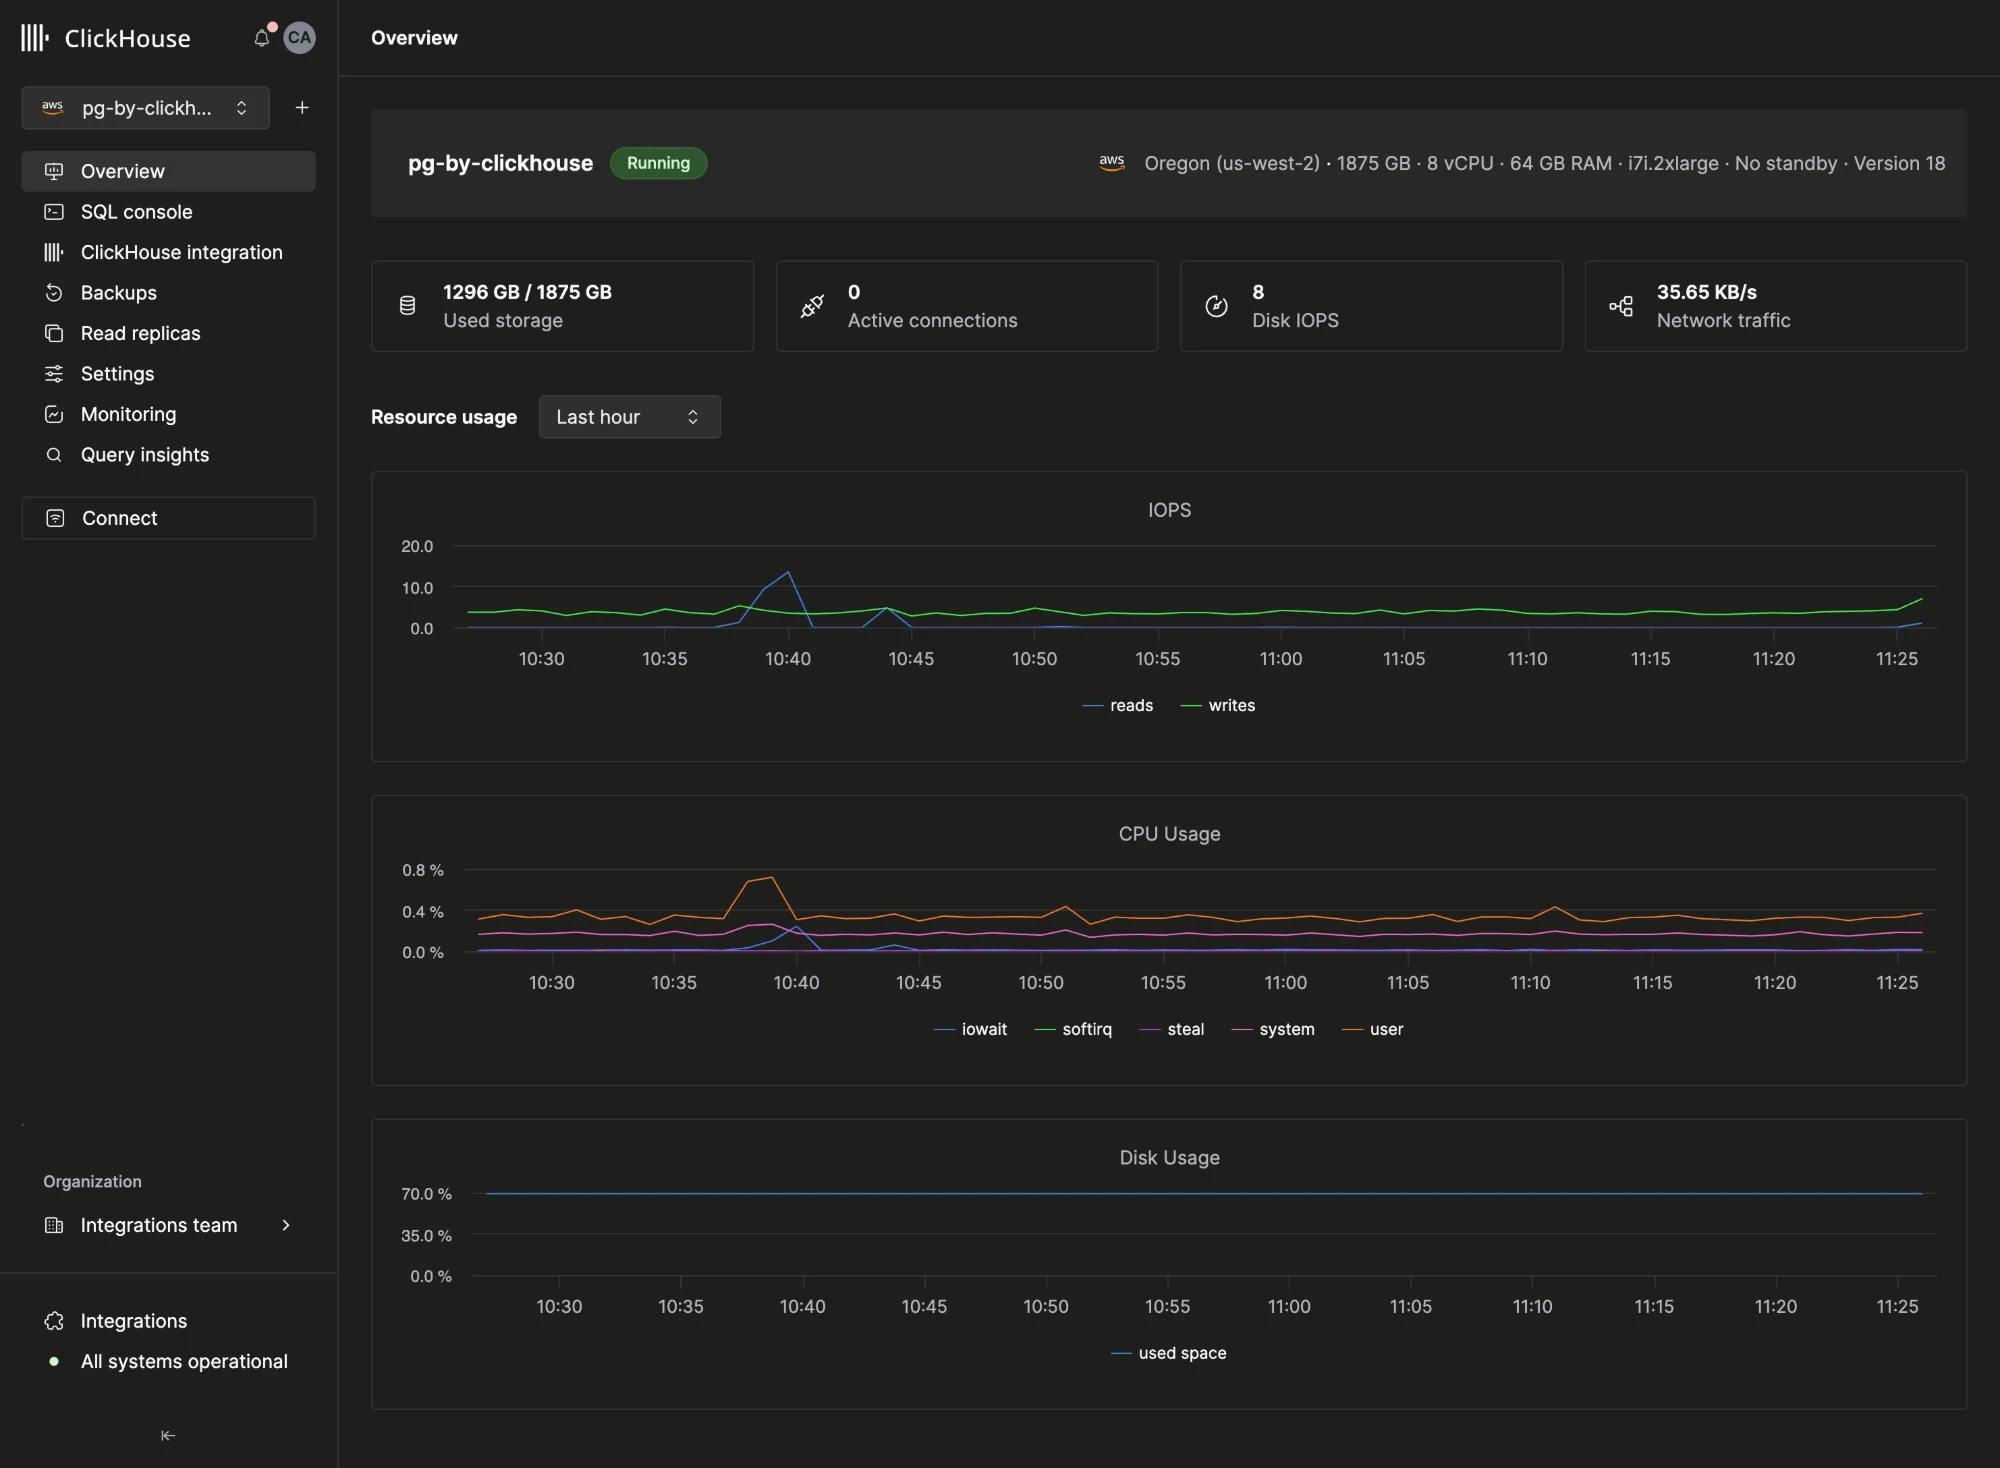Click the ClickHouse brand name text
Image resolution: width=2000 pixels, height=1468 pixels.
click(x=128, y=38)
